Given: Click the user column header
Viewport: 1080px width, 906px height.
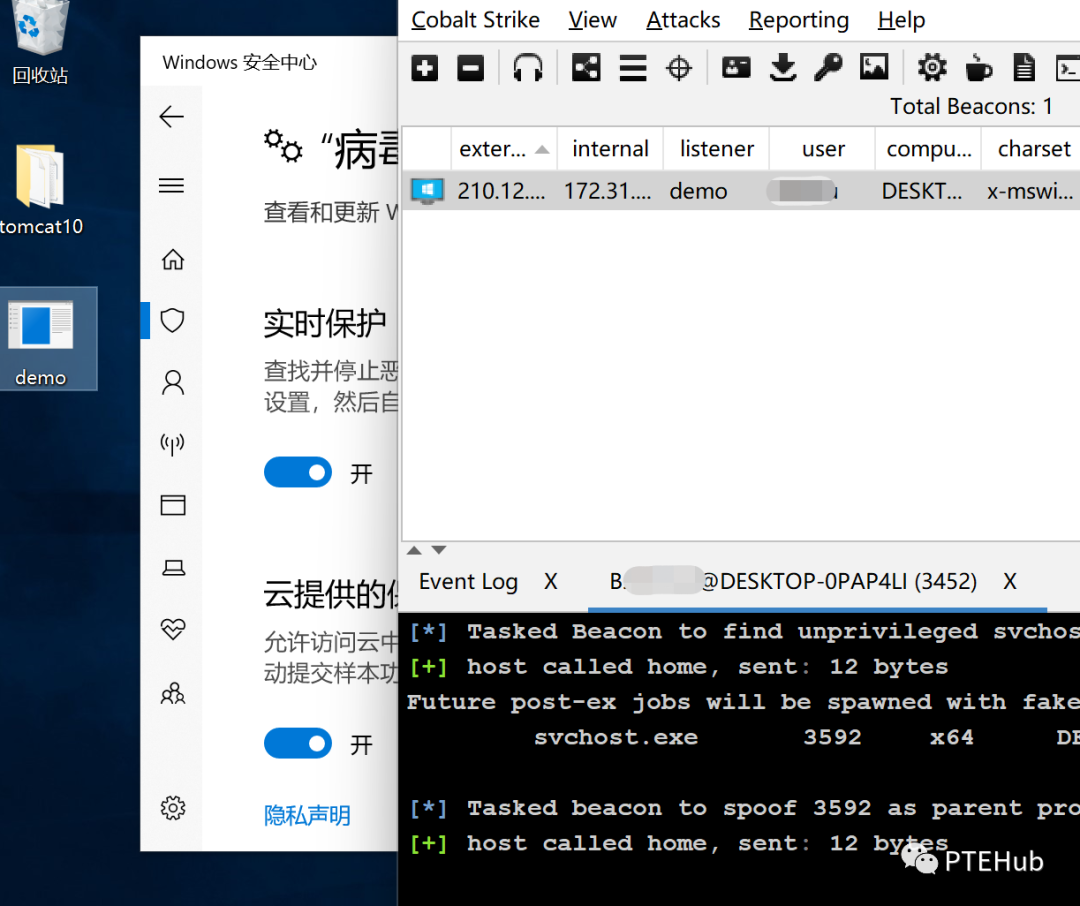Looking at the screenshot, I should pos(822,149).
